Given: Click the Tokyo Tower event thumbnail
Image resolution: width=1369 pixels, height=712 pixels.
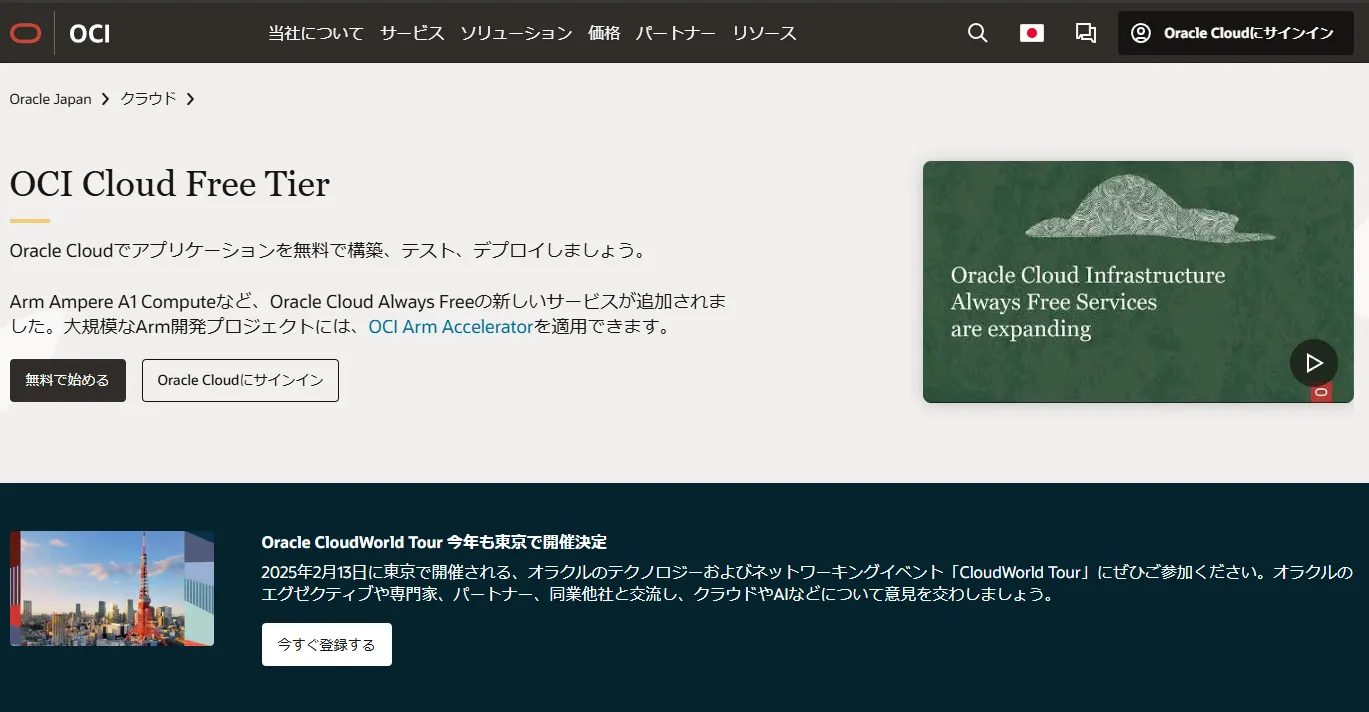Looking at the screenshot, I should pos(112,588).
